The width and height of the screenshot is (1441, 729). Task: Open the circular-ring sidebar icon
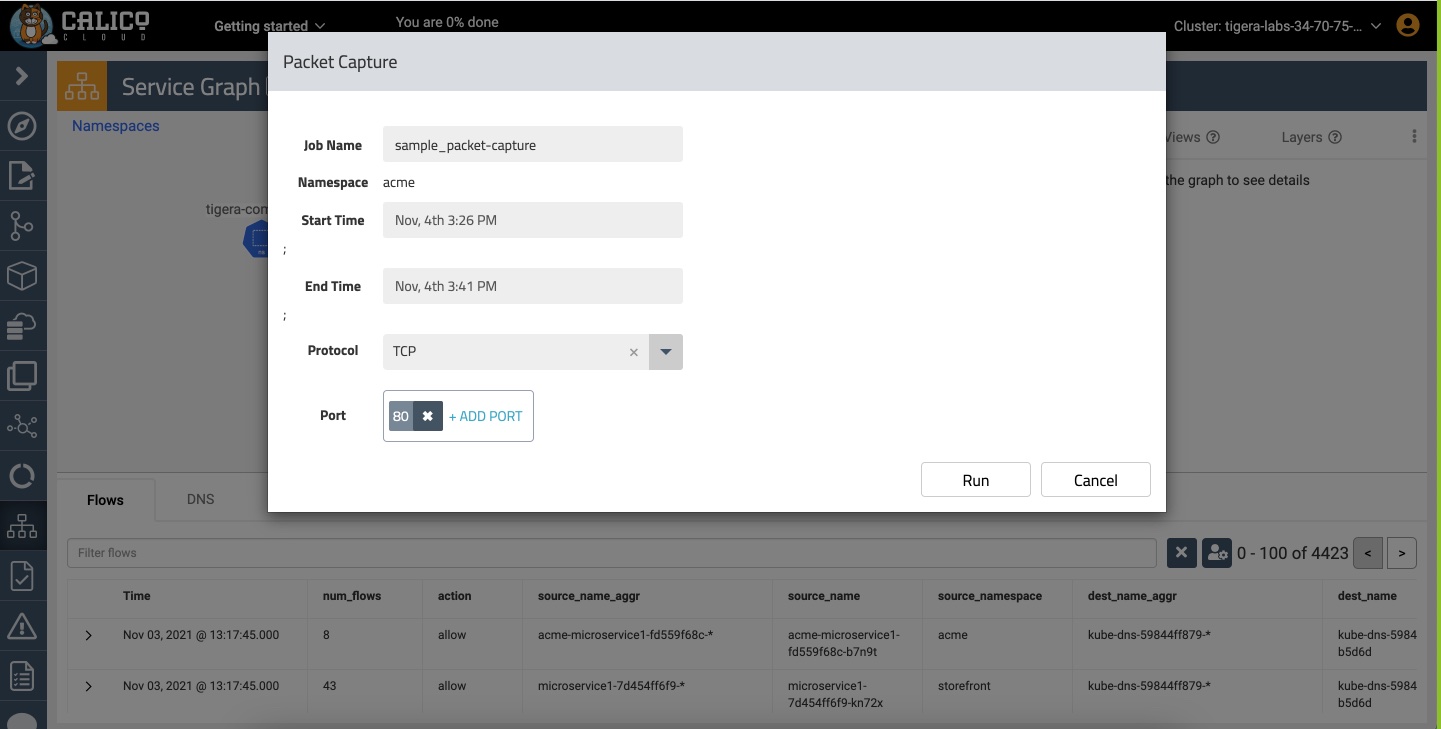22,476
